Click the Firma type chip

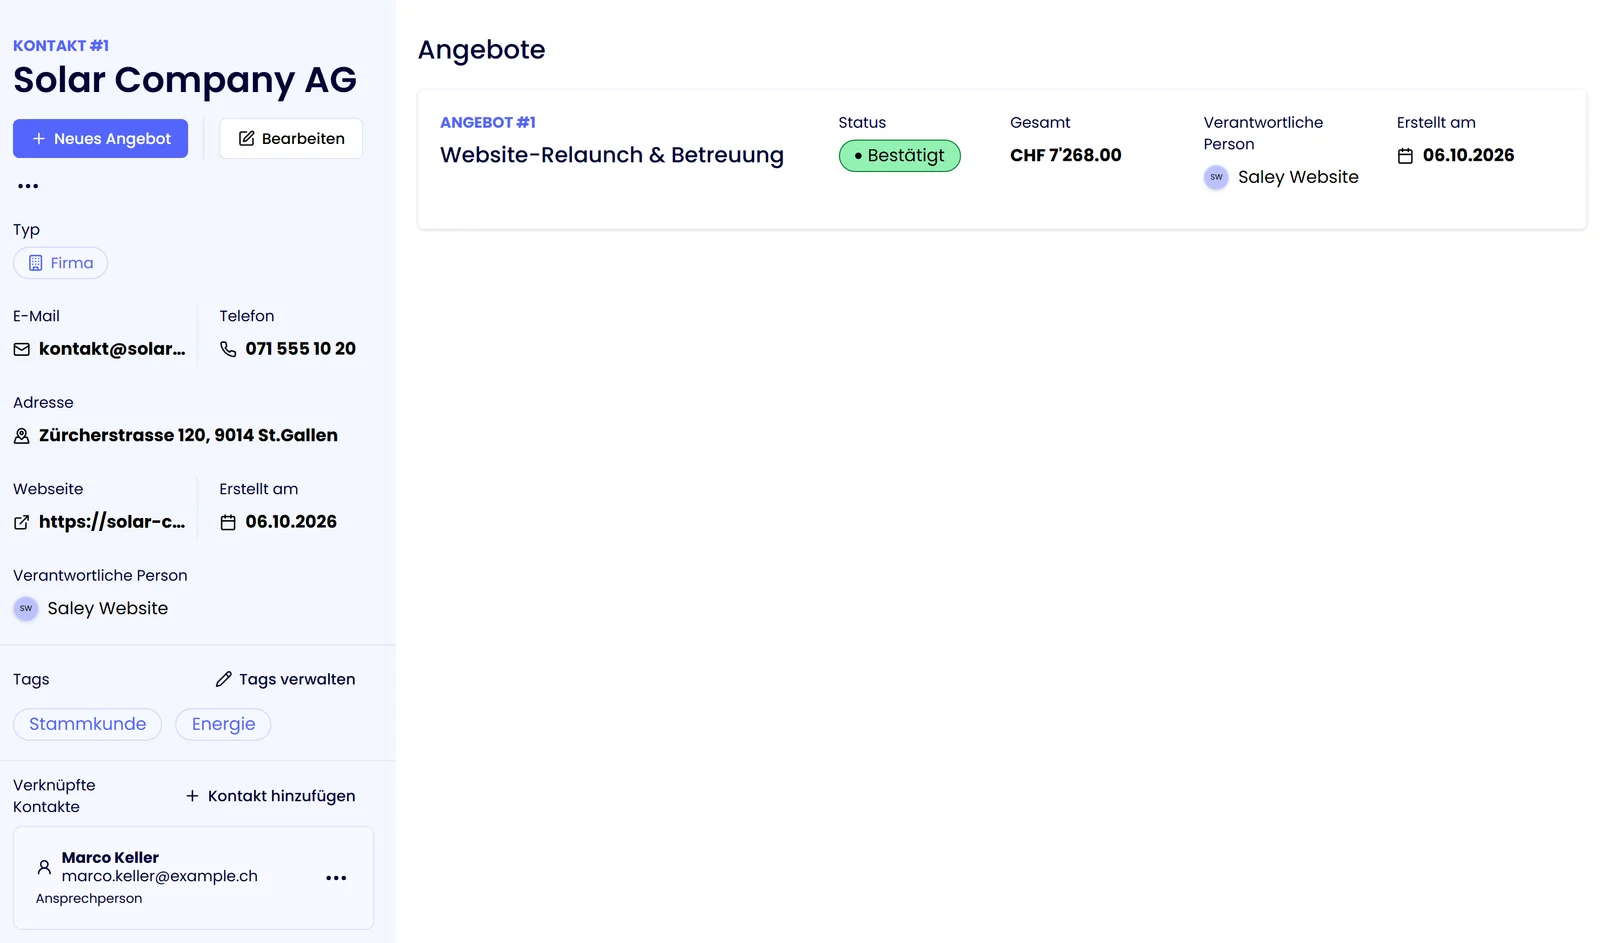(60, 263)
